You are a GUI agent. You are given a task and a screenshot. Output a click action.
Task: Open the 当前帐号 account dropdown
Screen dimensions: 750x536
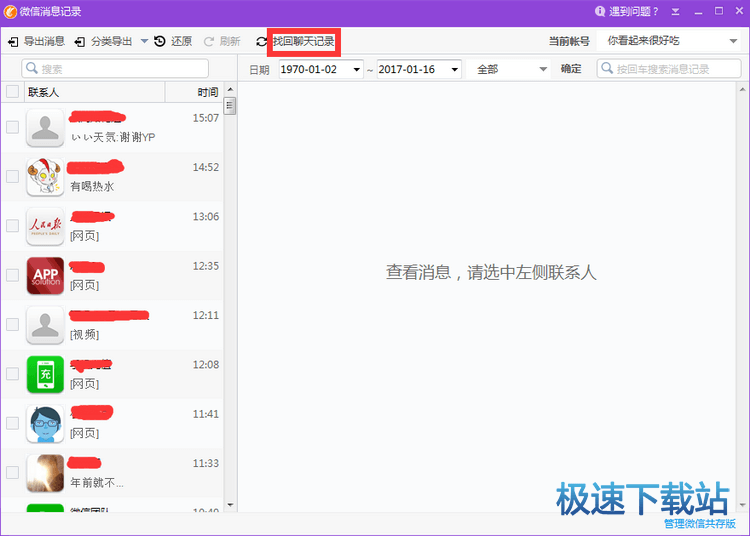point(731,41)
